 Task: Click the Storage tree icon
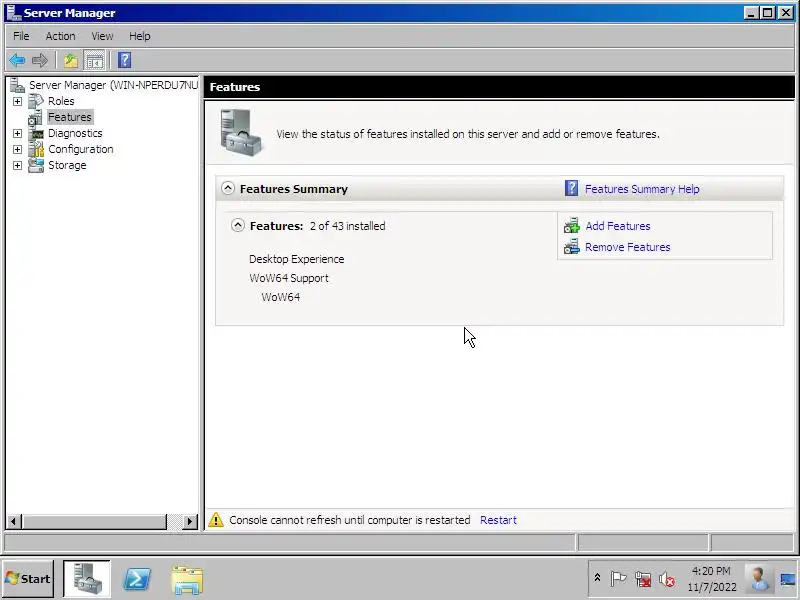[x=36, y=165]
